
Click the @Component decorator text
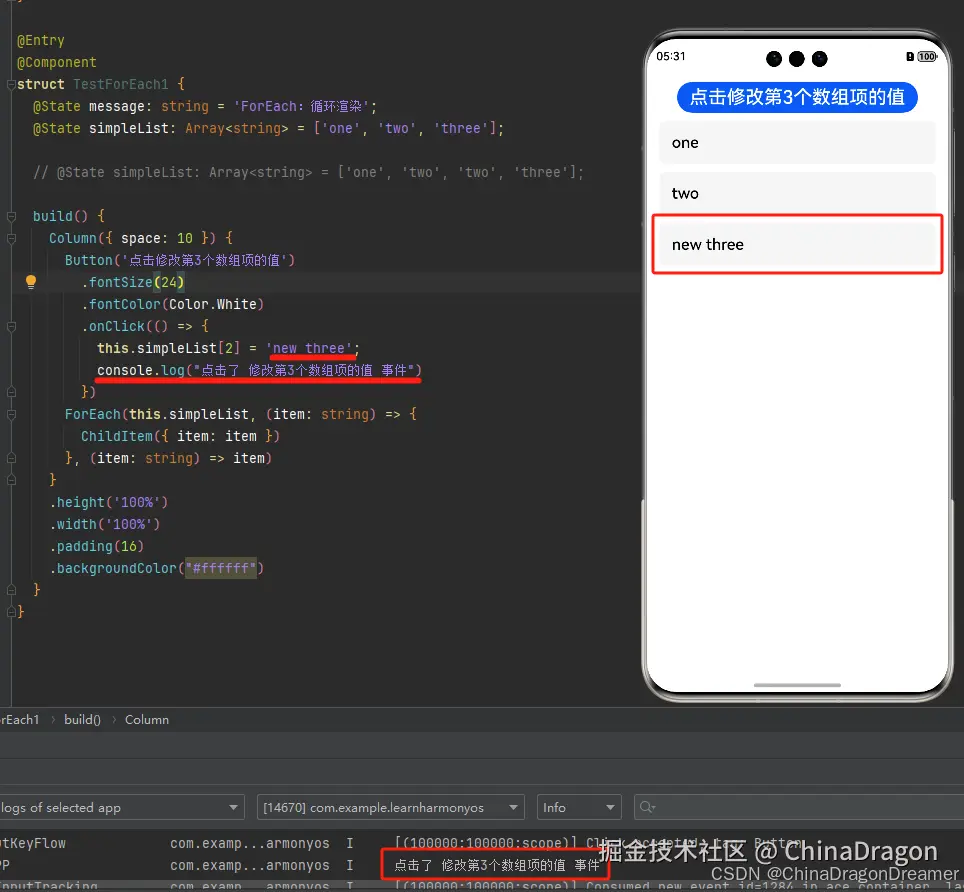tap(57, 63)
